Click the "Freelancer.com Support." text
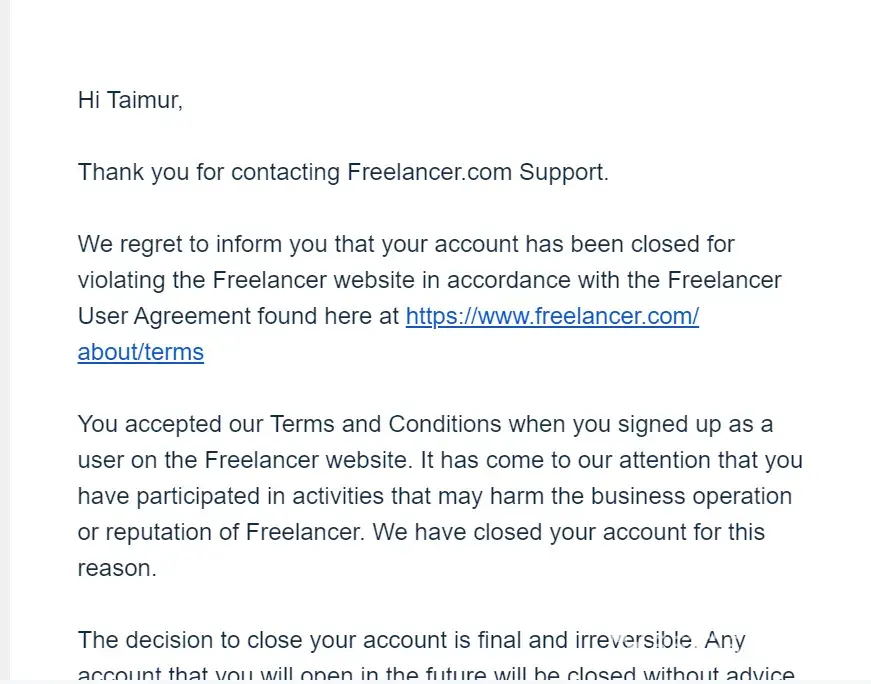The width and height of the screenshot is (871, 684). 477,172
